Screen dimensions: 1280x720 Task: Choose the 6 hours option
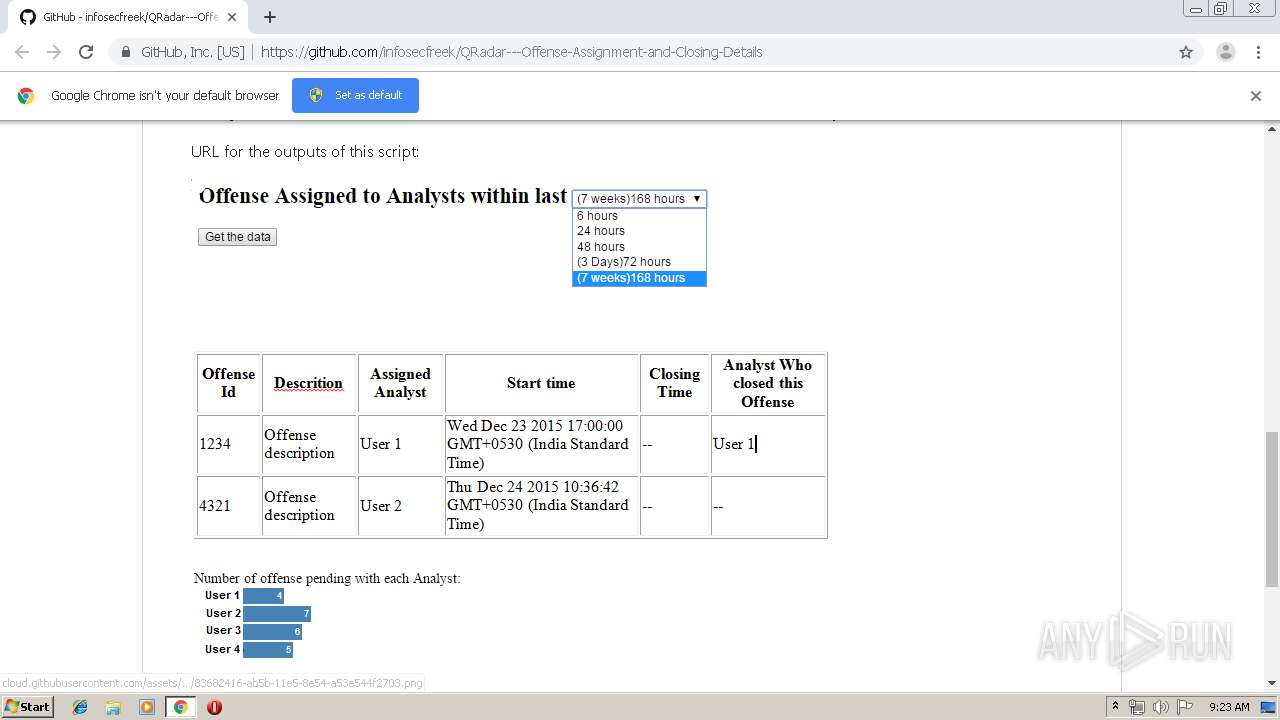(x=639, y=216)
